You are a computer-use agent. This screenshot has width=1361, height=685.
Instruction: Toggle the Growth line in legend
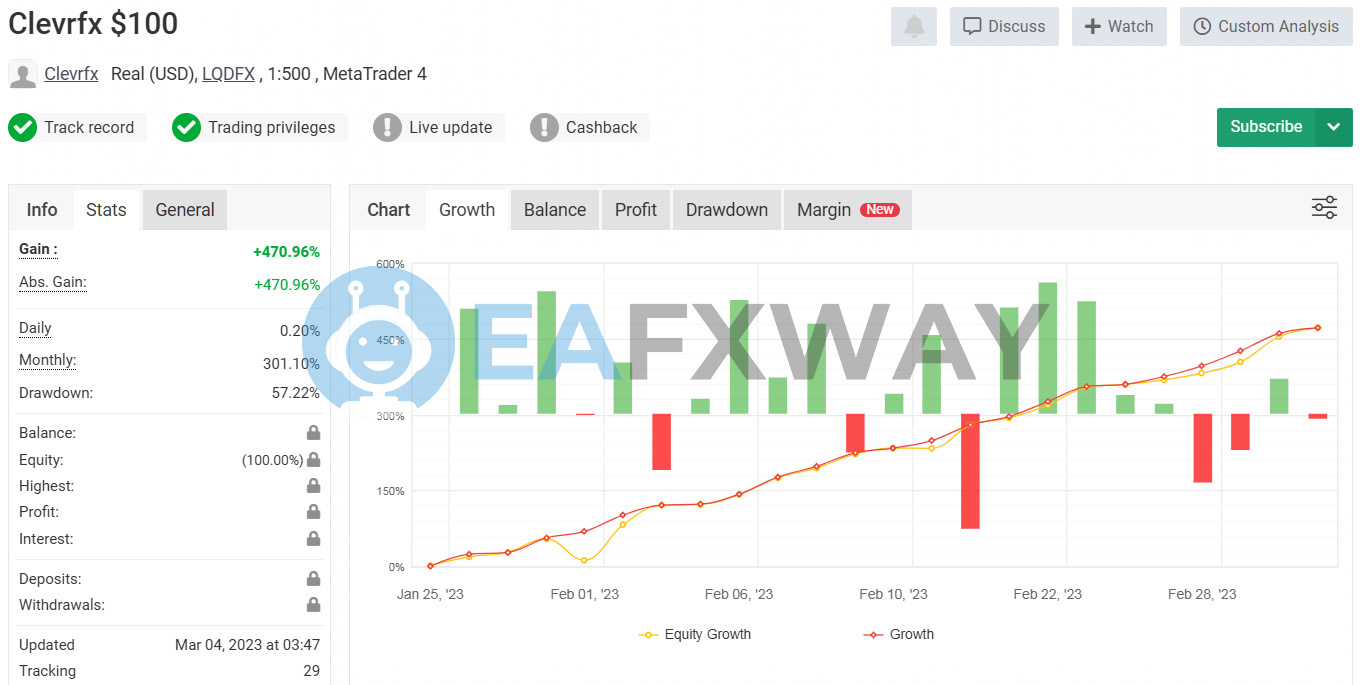coord(897,634)
